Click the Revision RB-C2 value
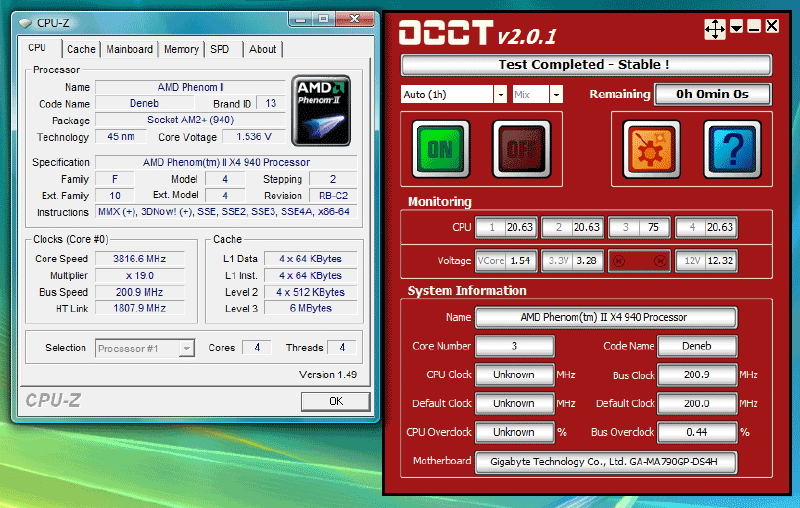This screenshot has width=800, height=508. click(333, 195)
